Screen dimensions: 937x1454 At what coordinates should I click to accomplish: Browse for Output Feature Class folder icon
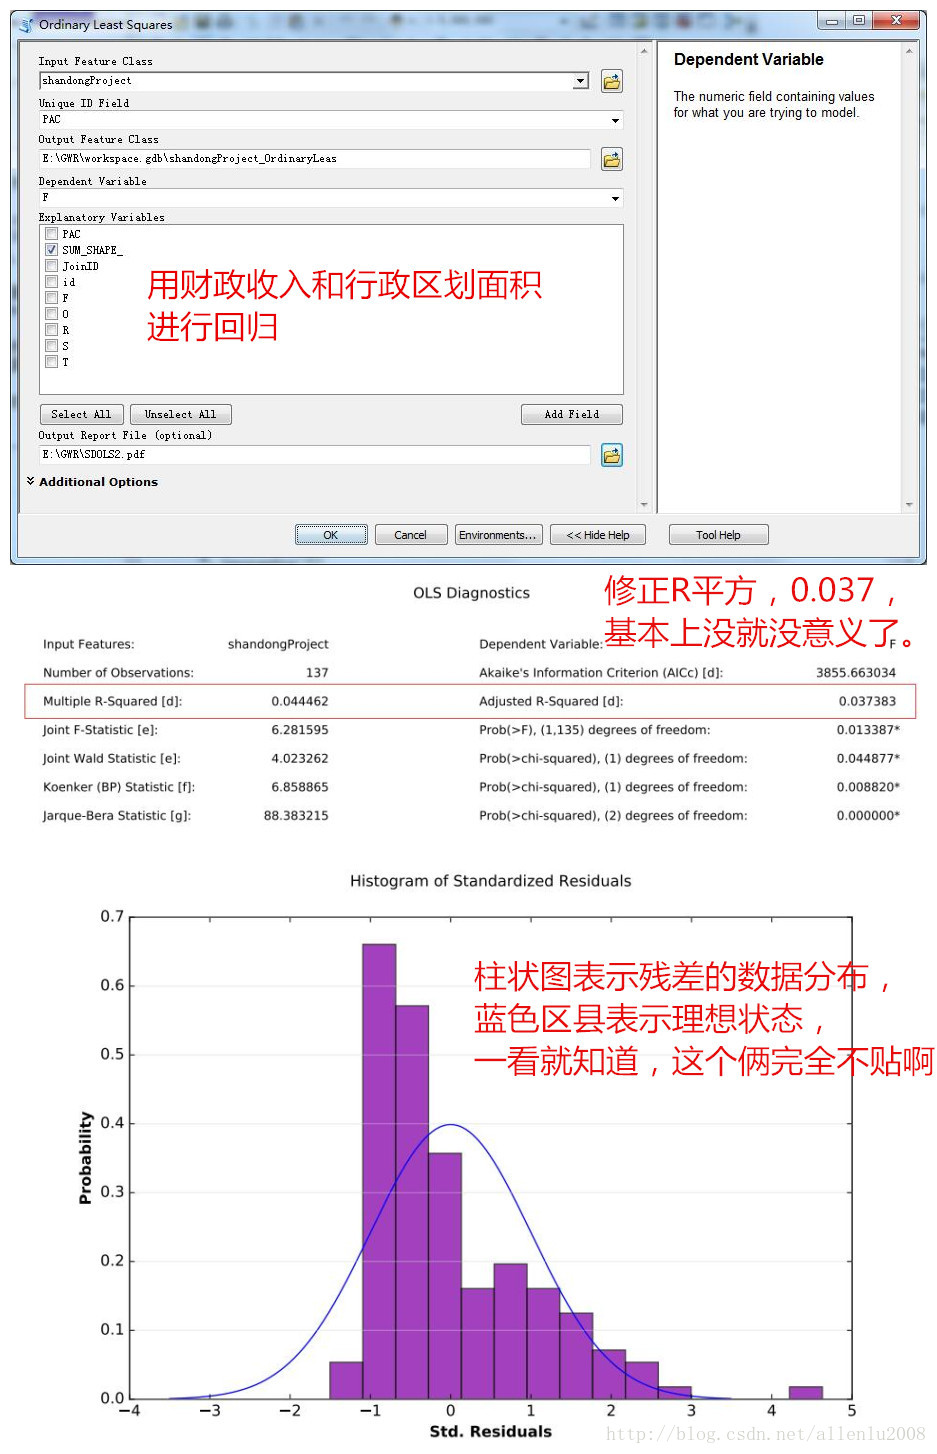tap(612, 159)
